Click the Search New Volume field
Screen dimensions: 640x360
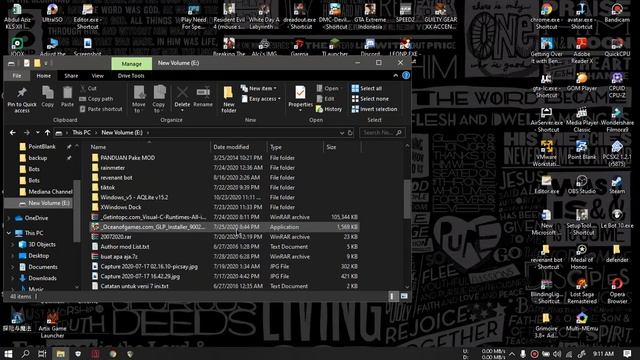[x=382, y=133]
